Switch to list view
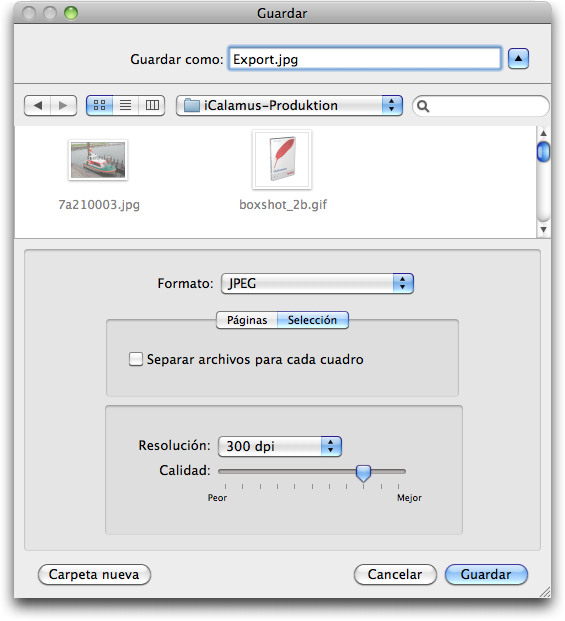The image size is (565, 621). [x=126, y=105]
